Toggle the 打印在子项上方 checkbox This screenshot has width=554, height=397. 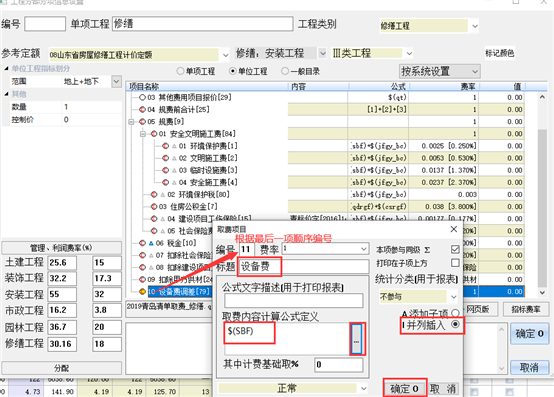pos(455,263)
